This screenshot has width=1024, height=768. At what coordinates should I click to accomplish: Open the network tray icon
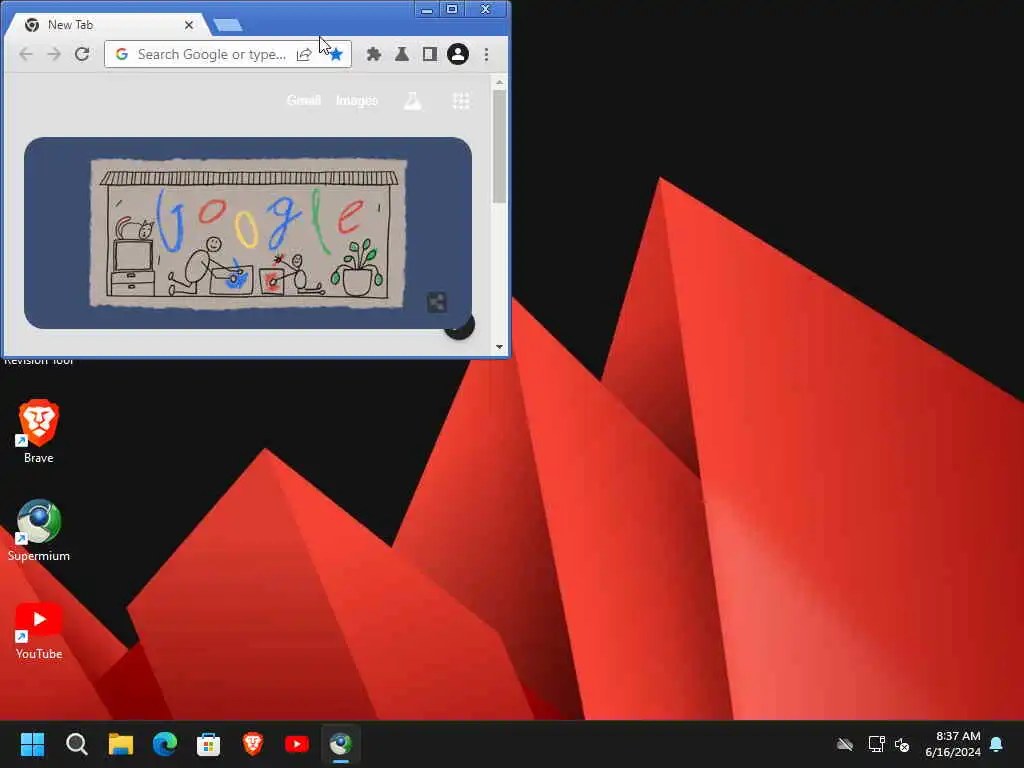click(876, 744)
